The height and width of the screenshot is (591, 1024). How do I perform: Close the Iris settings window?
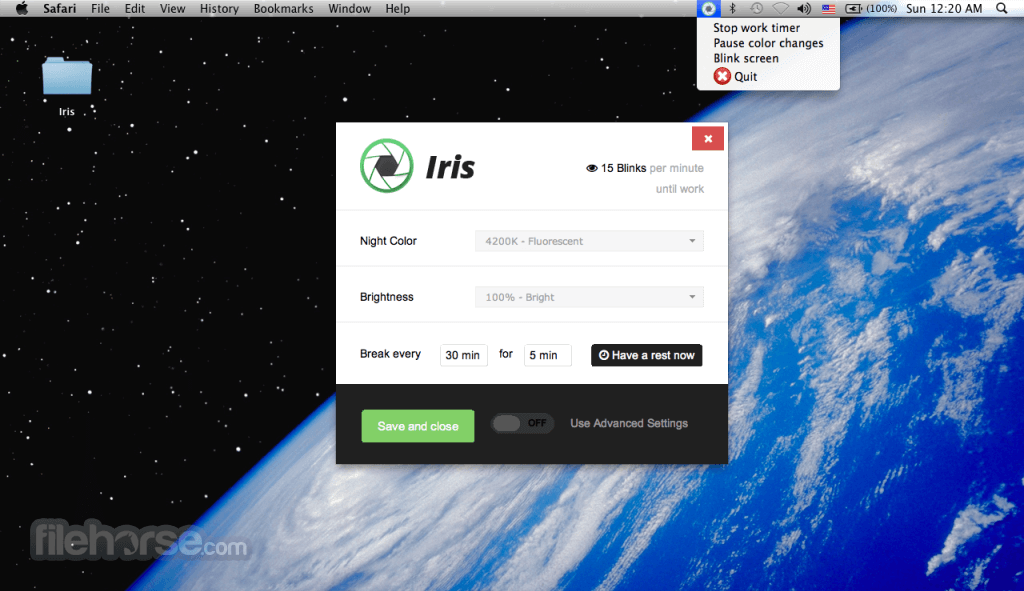click(708, 138)
